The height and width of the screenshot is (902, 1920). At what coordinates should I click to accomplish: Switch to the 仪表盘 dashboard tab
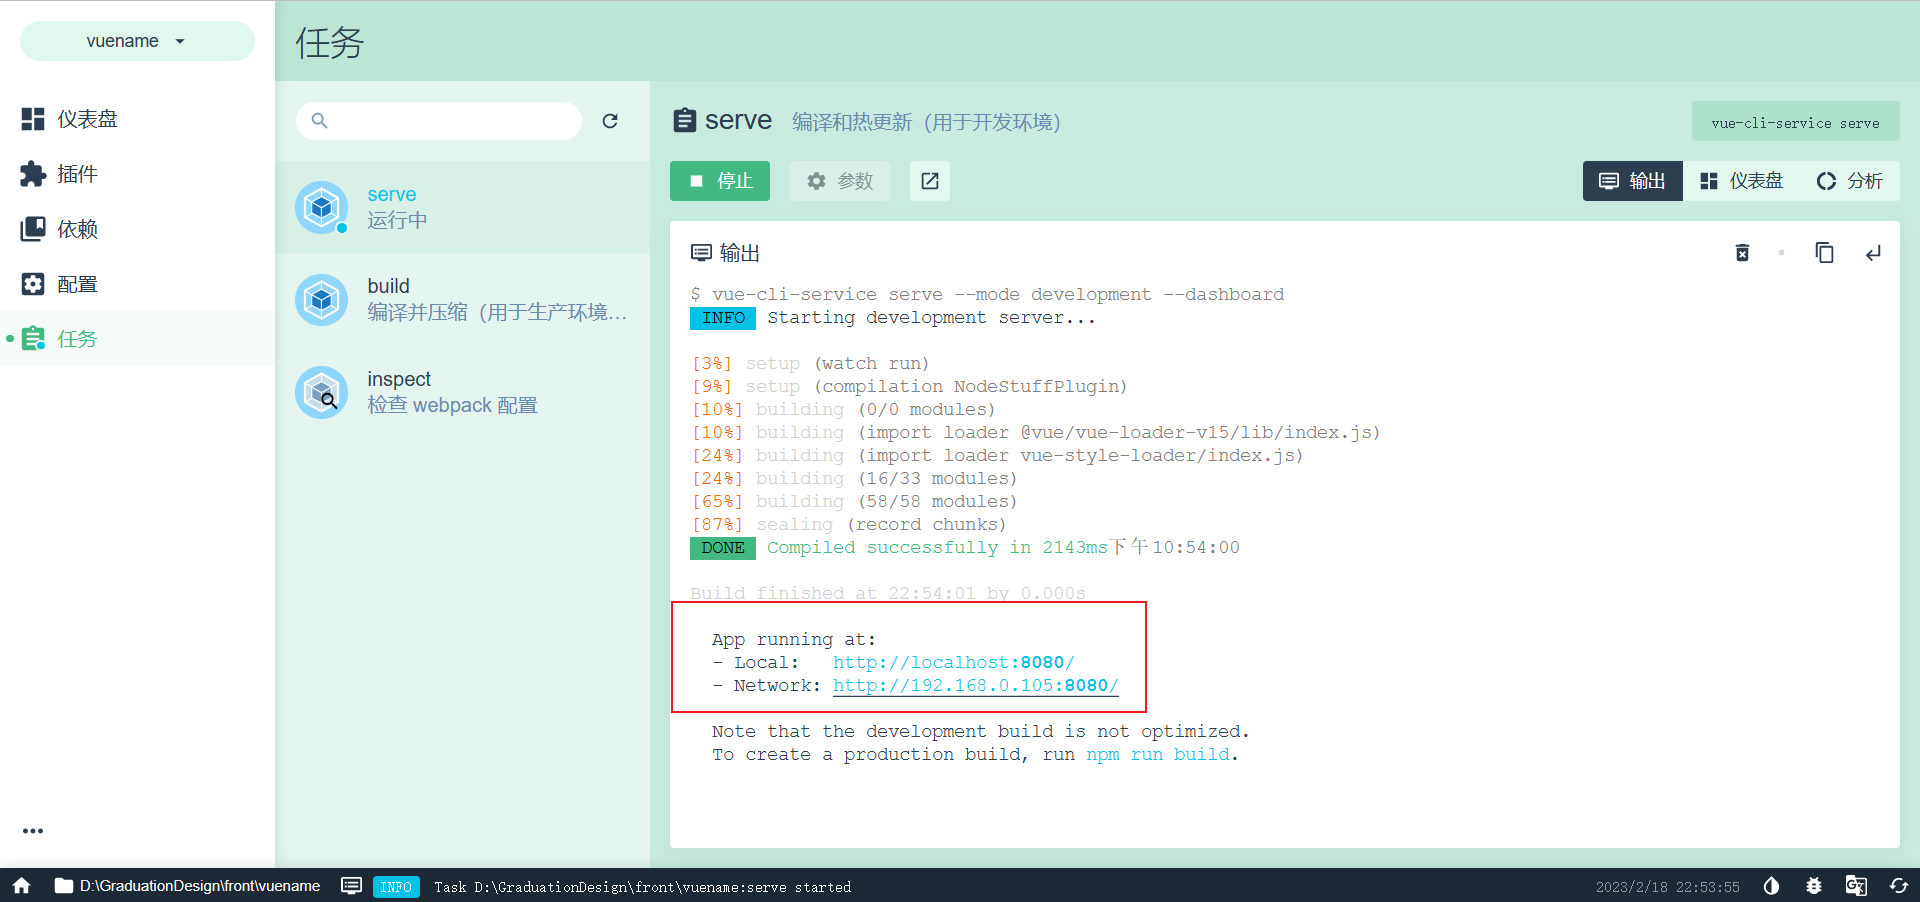point(1741,181)
